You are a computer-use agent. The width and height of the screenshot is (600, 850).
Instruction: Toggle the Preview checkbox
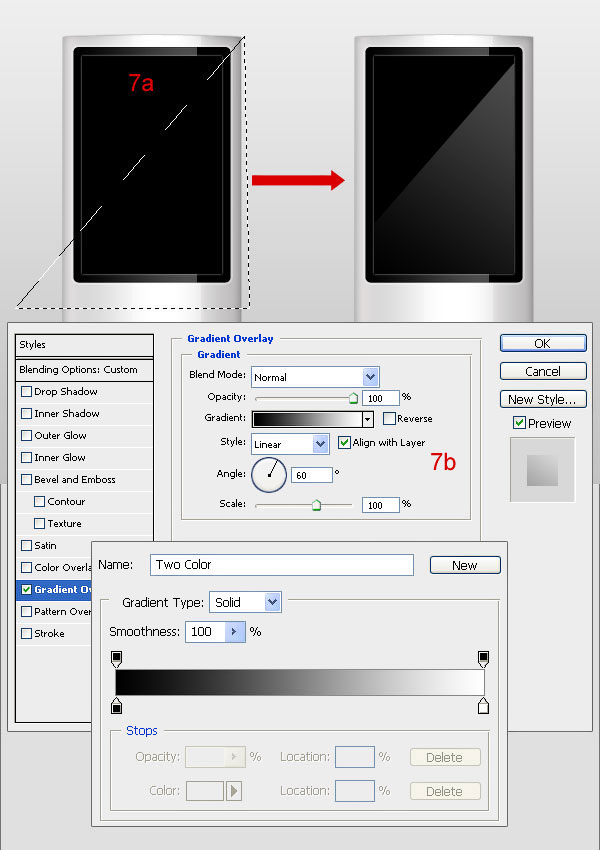[519, 423]
